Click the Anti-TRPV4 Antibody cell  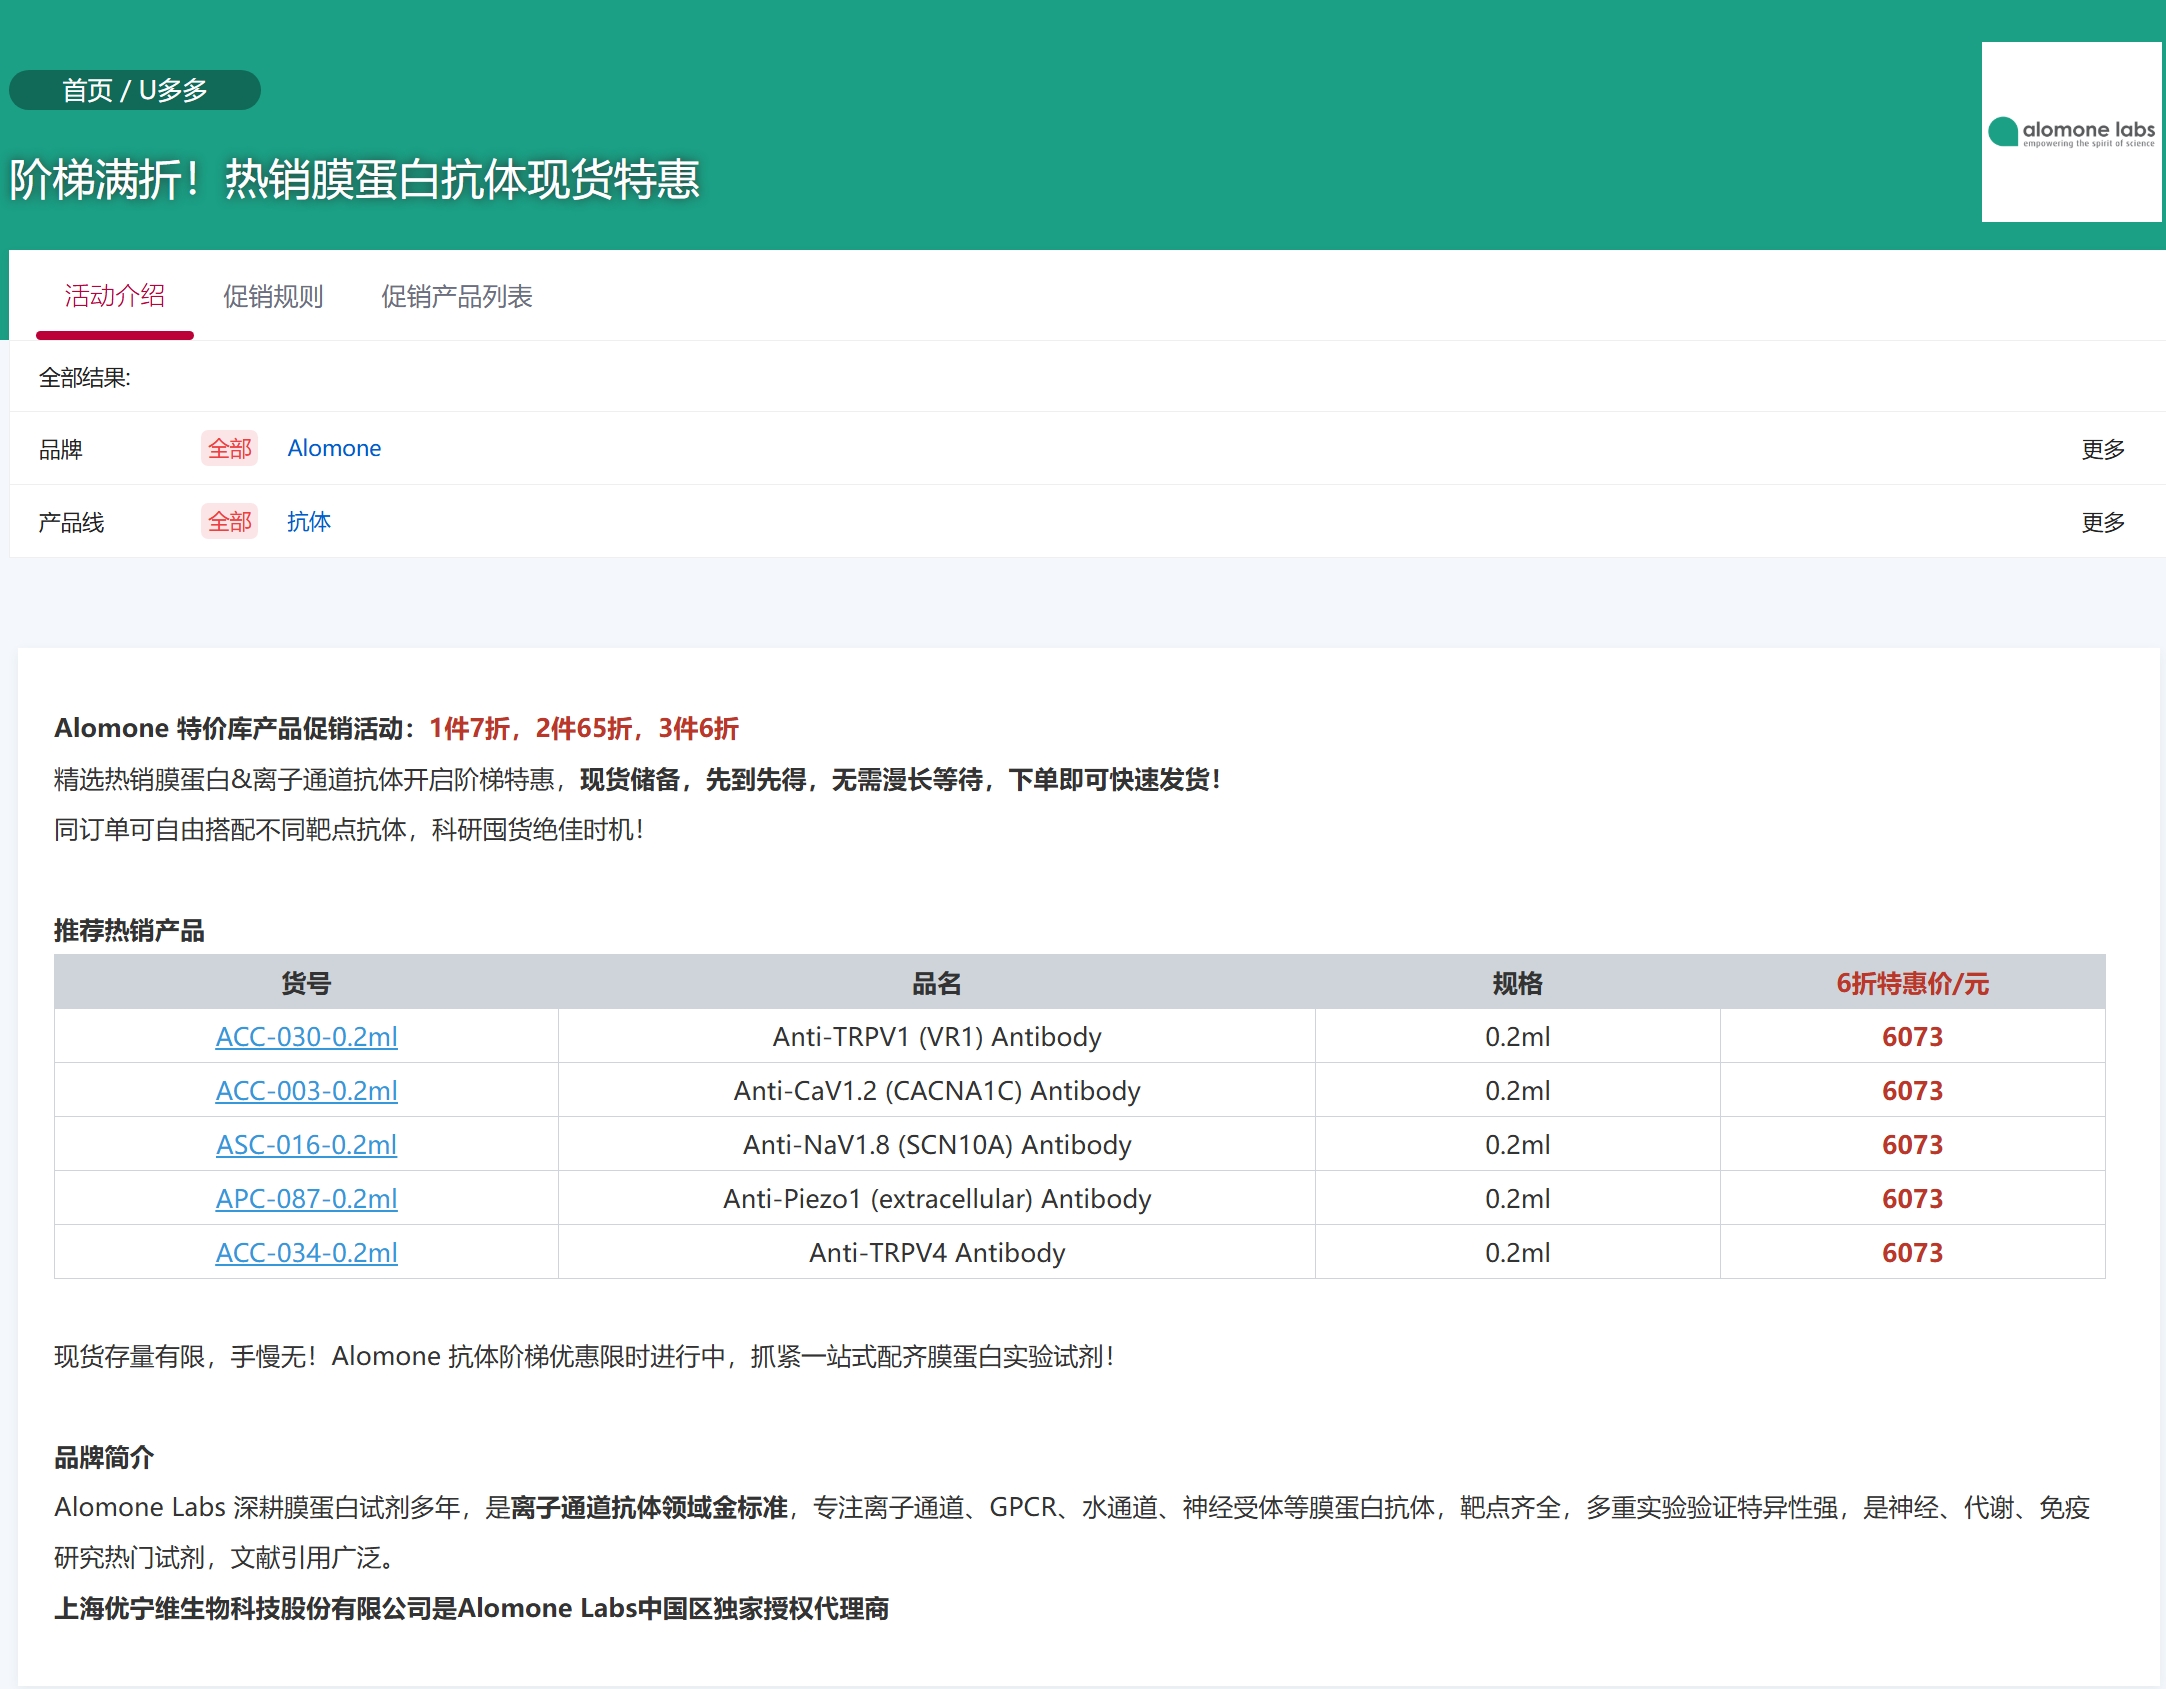937,1252
